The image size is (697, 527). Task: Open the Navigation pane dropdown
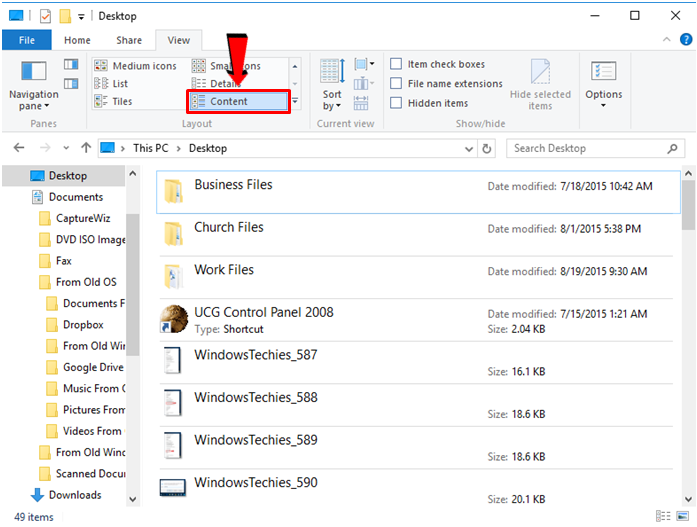[34, 85]
